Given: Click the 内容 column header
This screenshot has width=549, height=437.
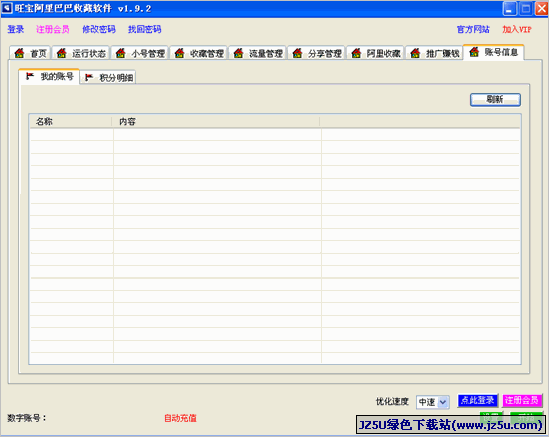Looking at the screenshot, I should click(x=216, y=122).
